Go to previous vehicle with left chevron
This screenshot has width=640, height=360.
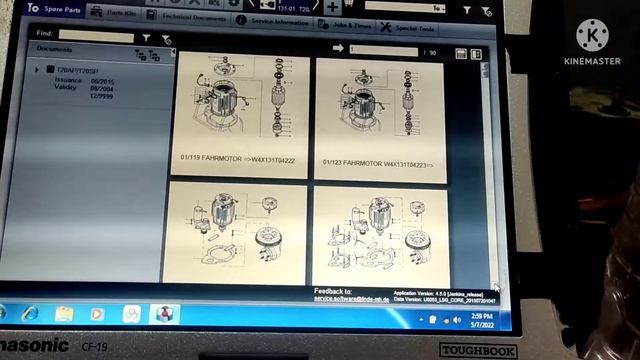(251, 4)
